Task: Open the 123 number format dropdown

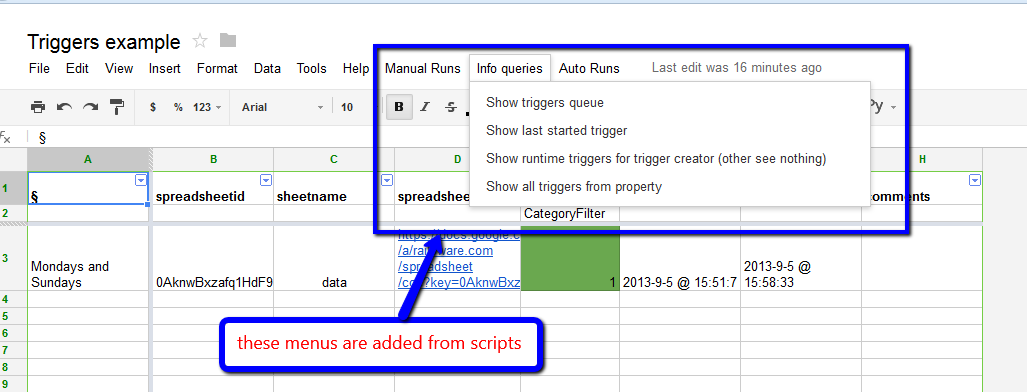Action: 207,107
